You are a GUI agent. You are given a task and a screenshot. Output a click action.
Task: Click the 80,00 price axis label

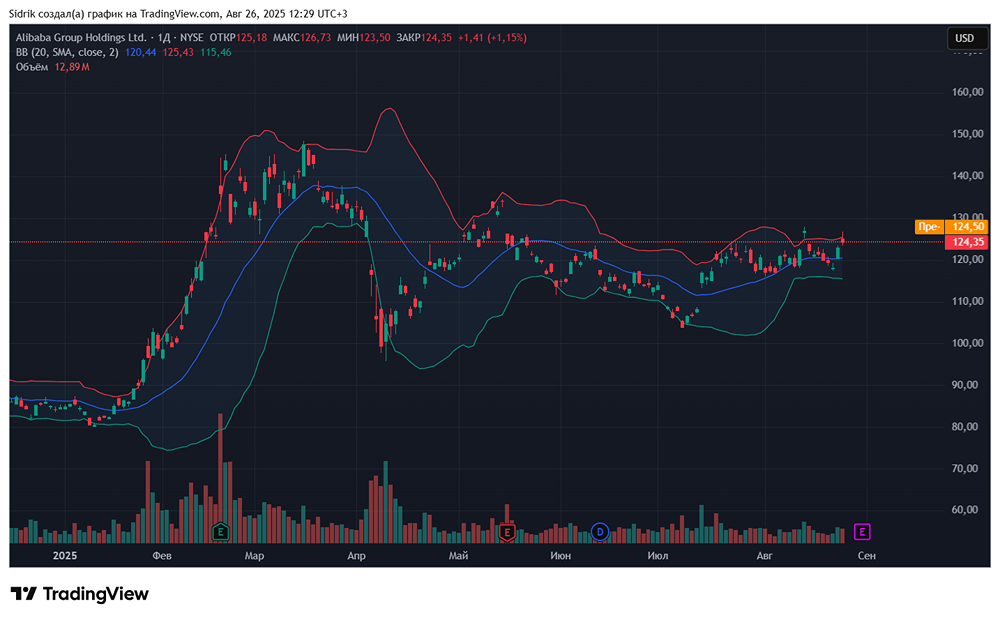(x=967, y=426)
